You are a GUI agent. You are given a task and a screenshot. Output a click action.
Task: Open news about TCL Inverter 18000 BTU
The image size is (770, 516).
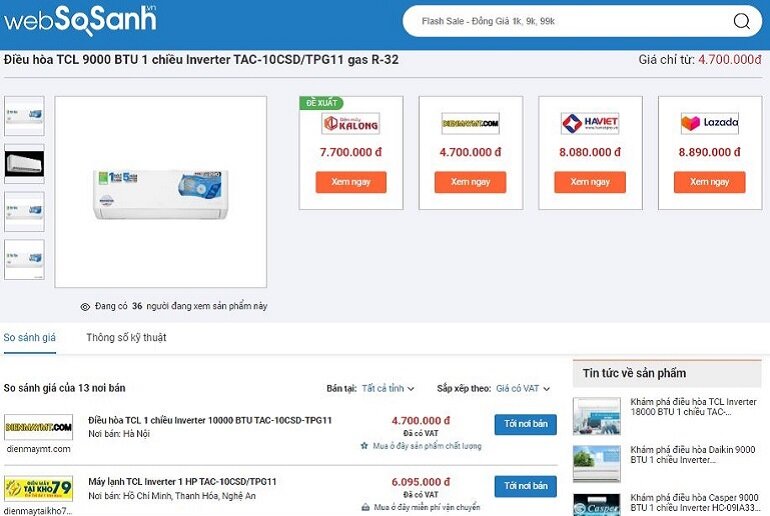[x=693, y=407]
